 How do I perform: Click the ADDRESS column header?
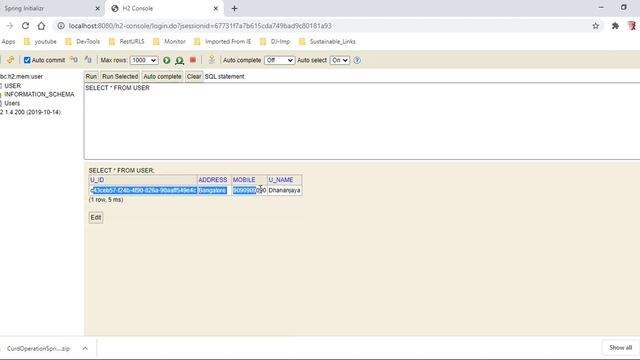coord(214,180)
